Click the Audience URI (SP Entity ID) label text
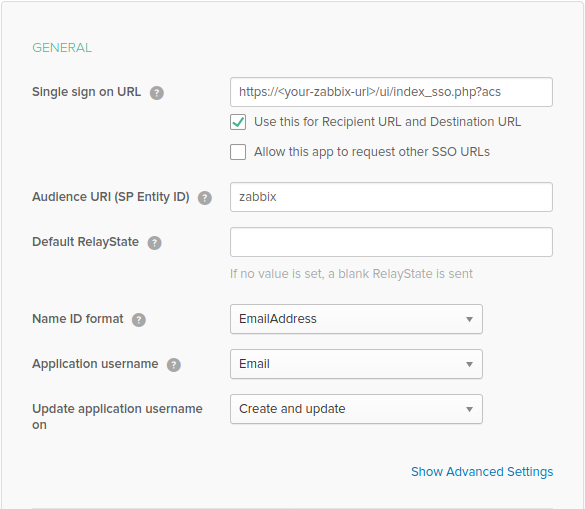Image resolution: width=585 pixels, height=509 pixels. 111,197
